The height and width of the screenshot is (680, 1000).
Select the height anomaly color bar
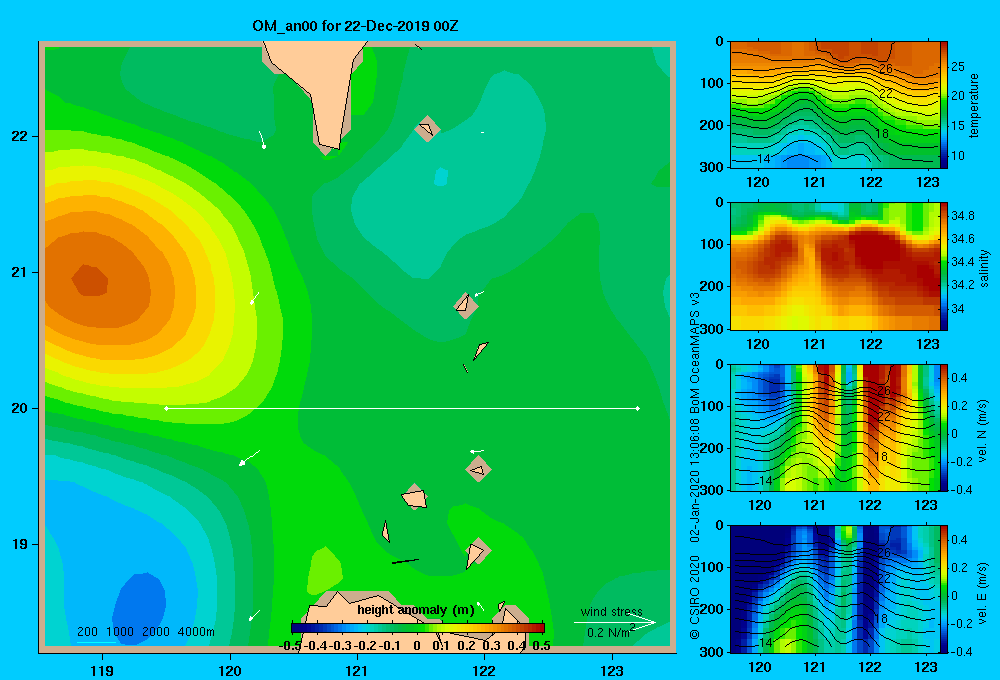(x=418, y=628)
